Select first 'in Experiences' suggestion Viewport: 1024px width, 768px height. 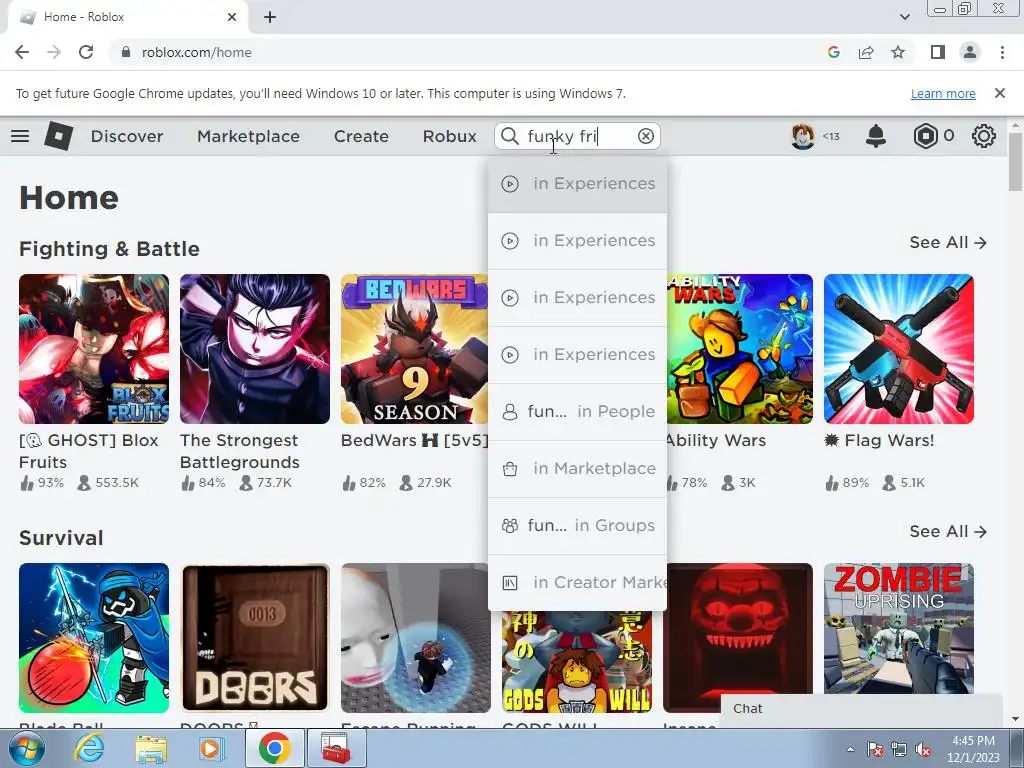tap(577, 184)
